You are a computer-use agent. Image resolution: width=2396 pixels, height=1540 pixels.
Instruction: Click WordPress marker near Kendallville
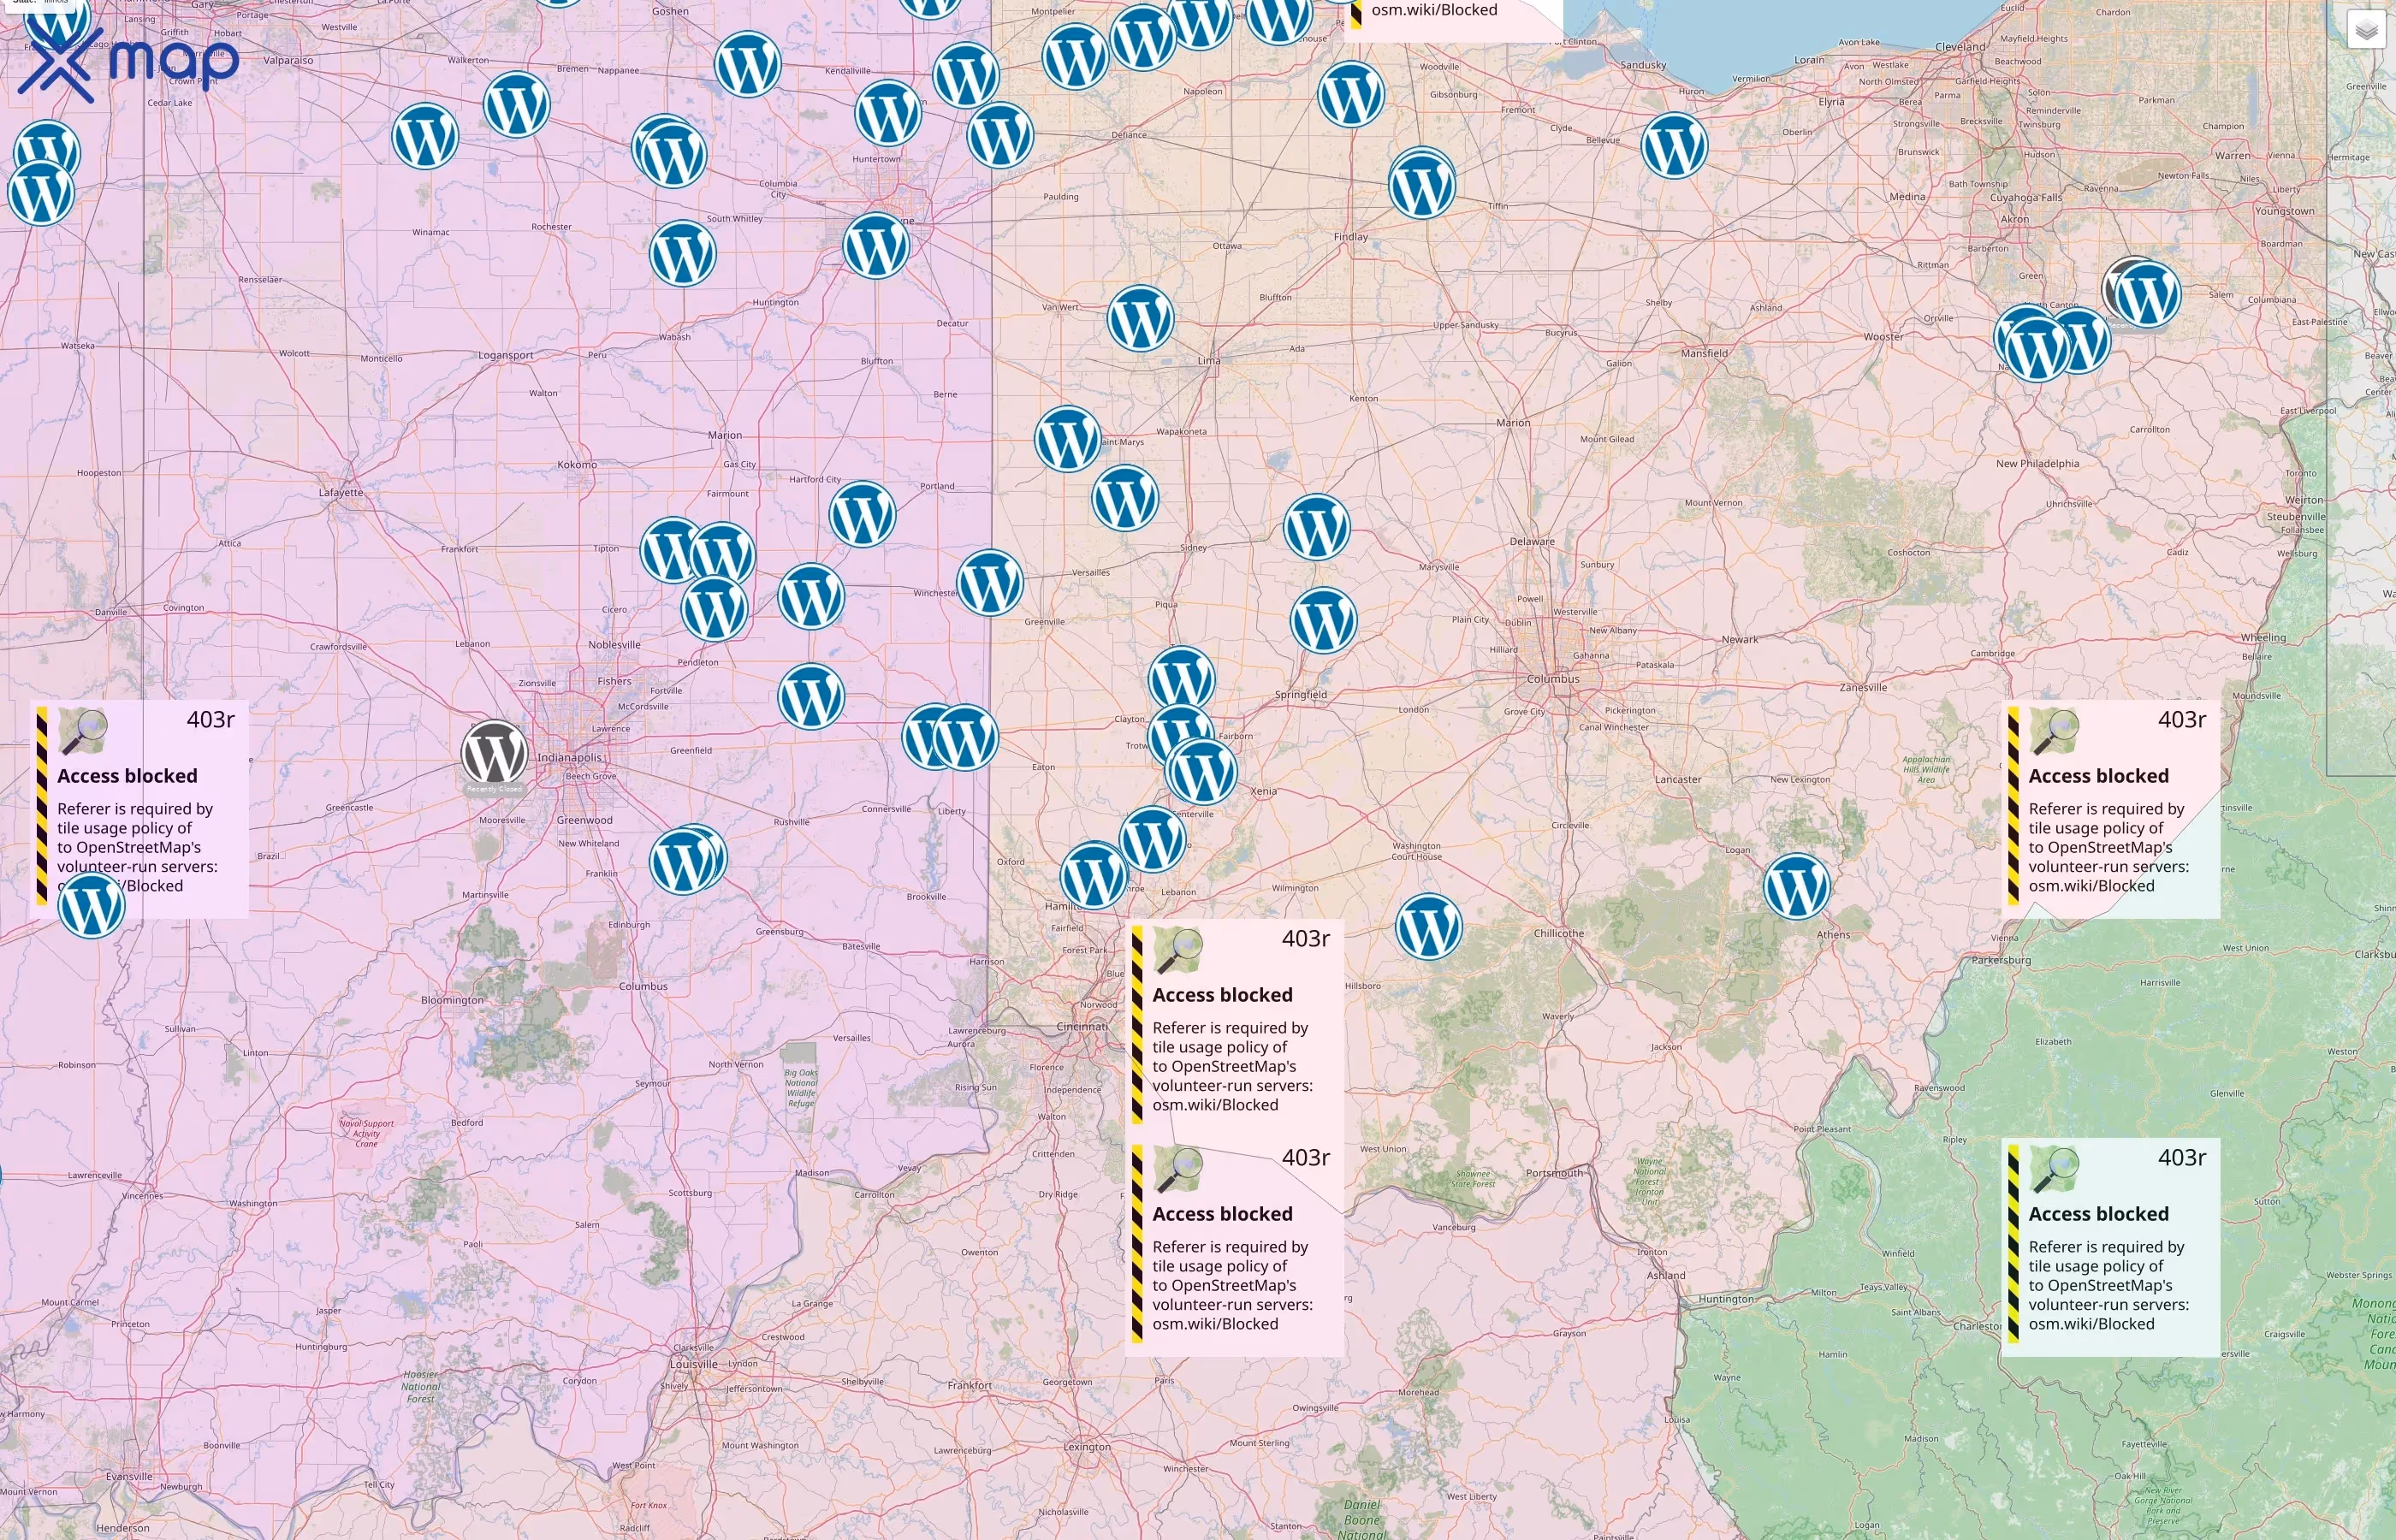889,114
